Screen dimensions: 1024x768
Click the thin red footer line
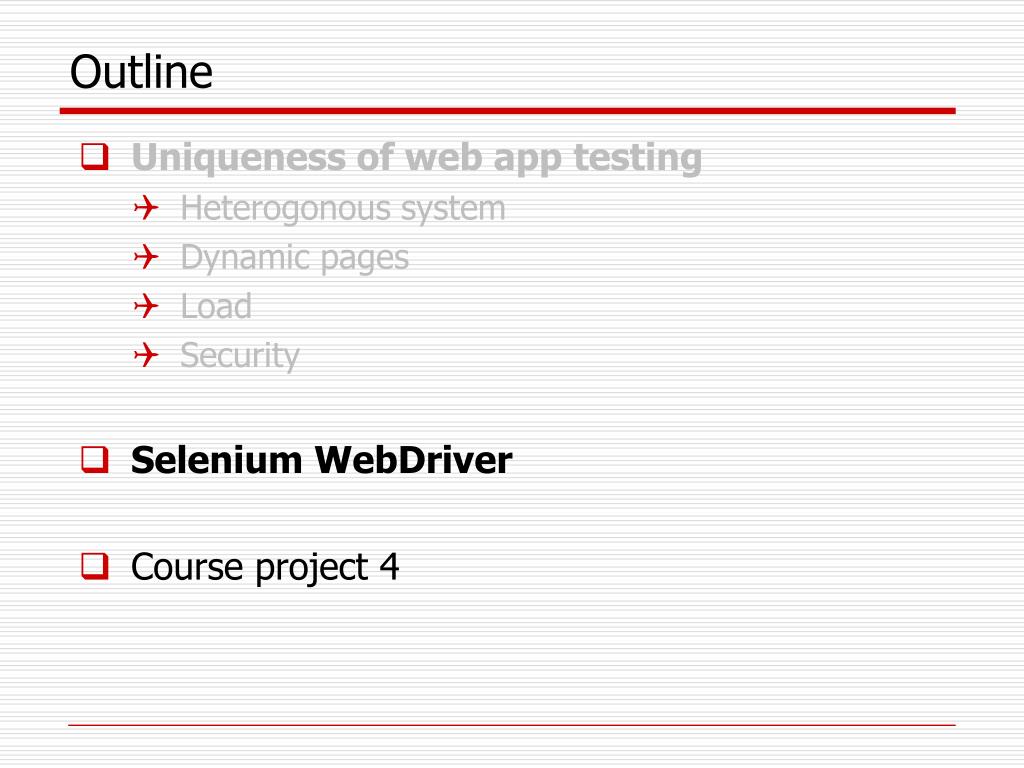point(511,725)
